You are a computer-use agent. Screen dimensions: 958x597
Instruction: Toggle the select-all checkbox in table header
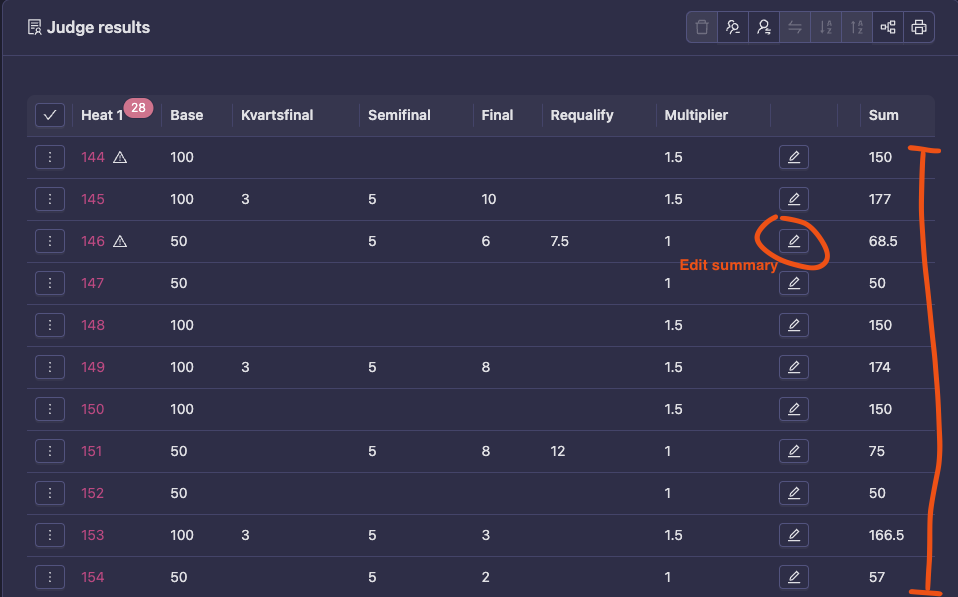coord(50,115)
